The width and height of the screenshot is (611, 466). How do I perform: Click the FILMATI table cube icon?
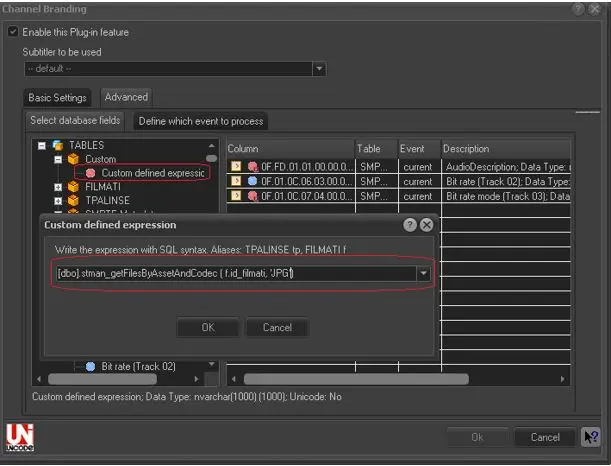coord(73,187)
